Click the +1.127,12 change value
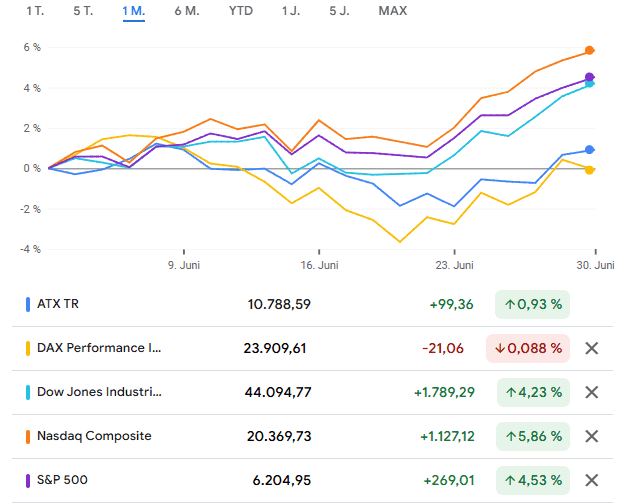This screenshot has width=618, height=504. click(x=447, y=437)
